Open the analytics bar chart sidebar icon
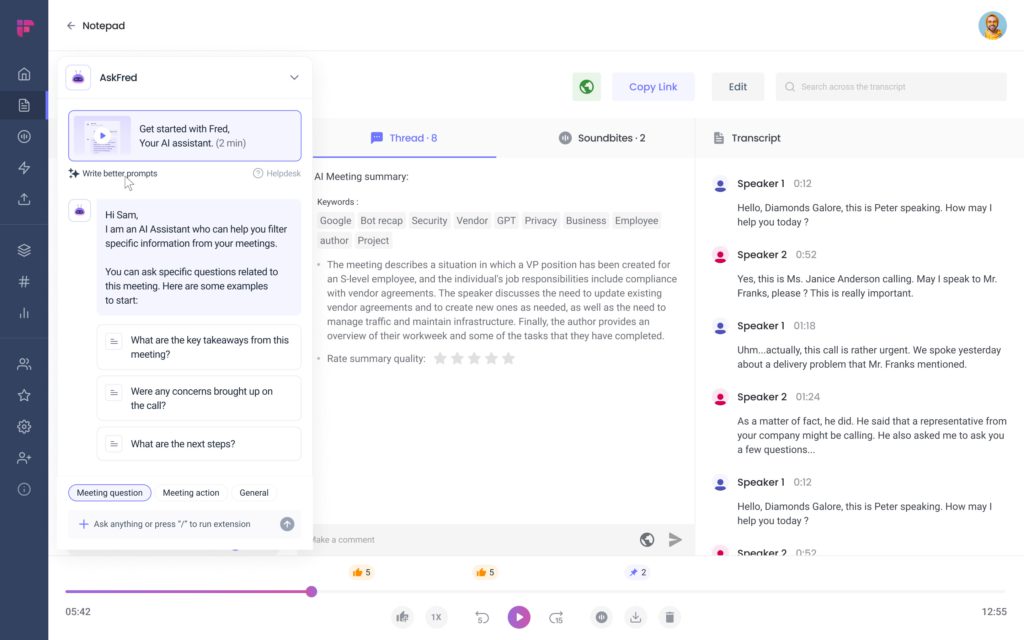The image size is (1024, 640). click(x=24, y=313)
